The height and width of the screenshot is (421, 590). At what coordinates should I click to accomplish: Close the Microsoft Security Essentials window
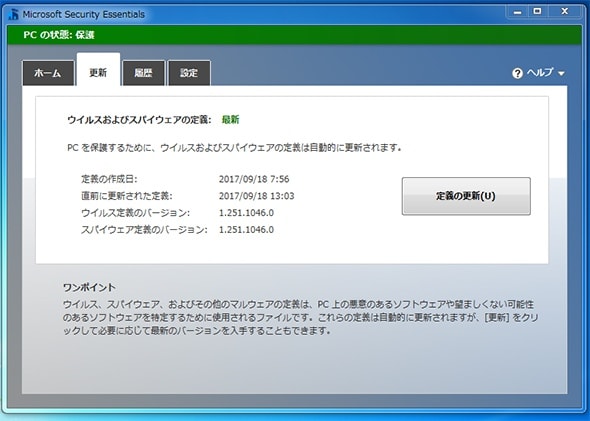564,12
